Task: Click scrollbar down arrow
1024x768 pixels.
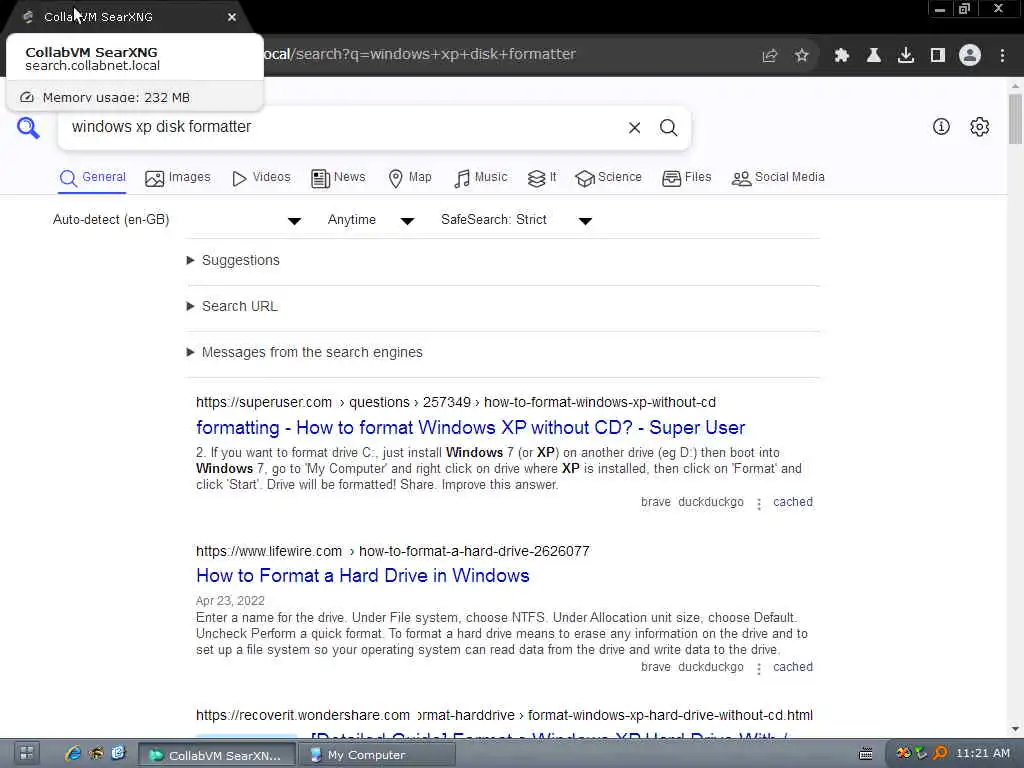Action: [x=1015, y=729]
